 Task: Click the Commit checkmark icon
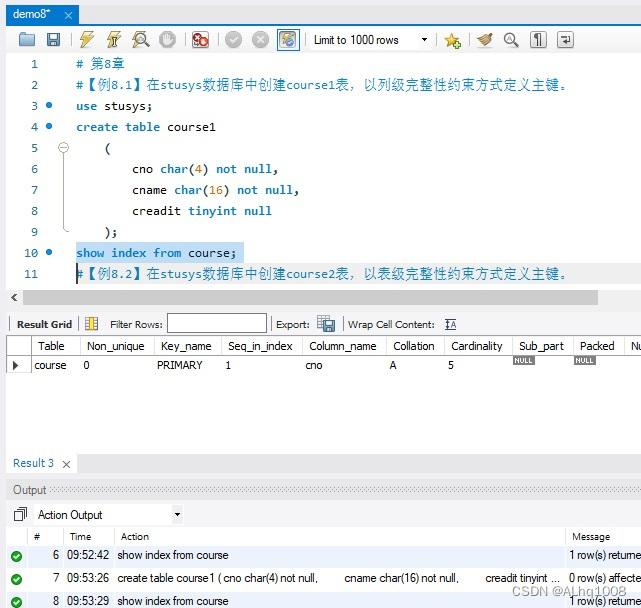click(233, 40)
